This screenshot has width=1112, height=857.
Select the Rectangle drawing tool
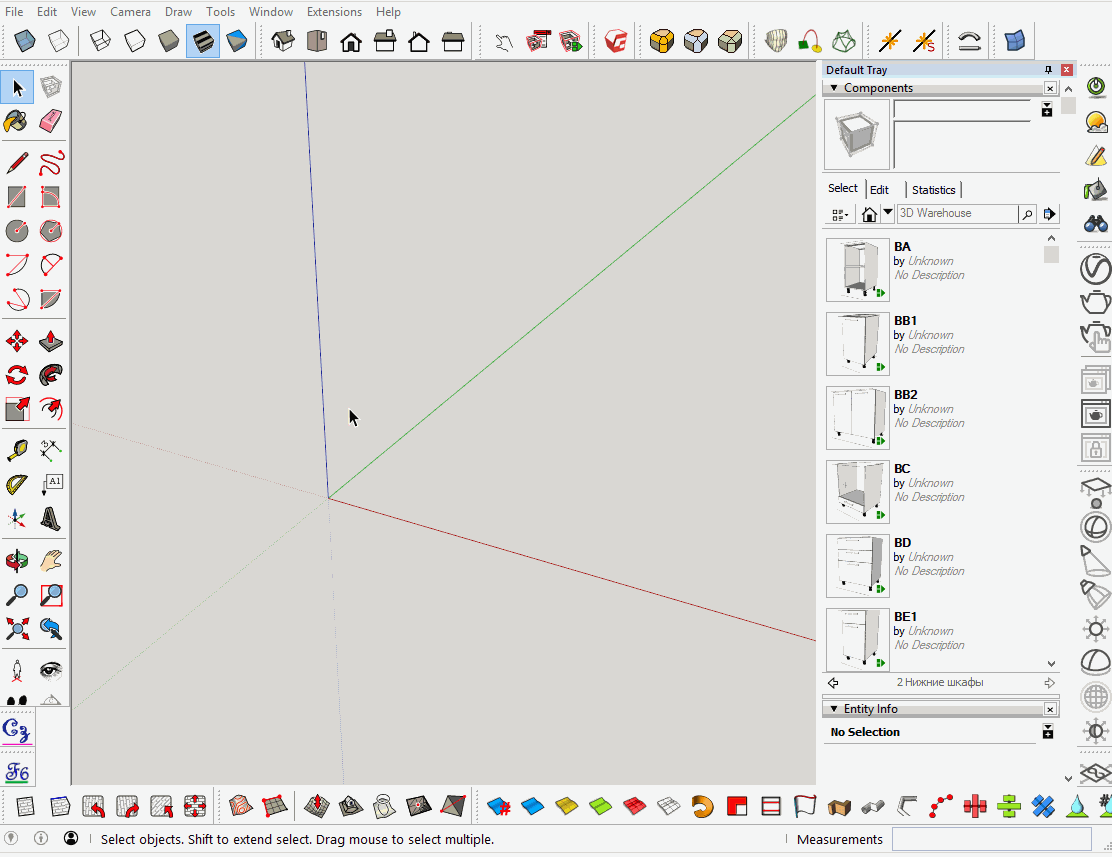point(16,197)
